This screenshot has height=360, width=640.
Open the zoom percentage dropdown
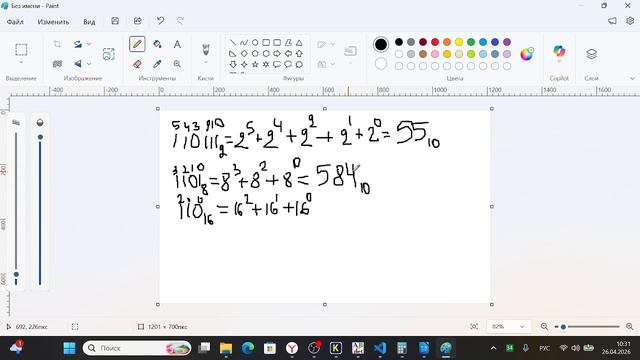[x=509, y=327]
